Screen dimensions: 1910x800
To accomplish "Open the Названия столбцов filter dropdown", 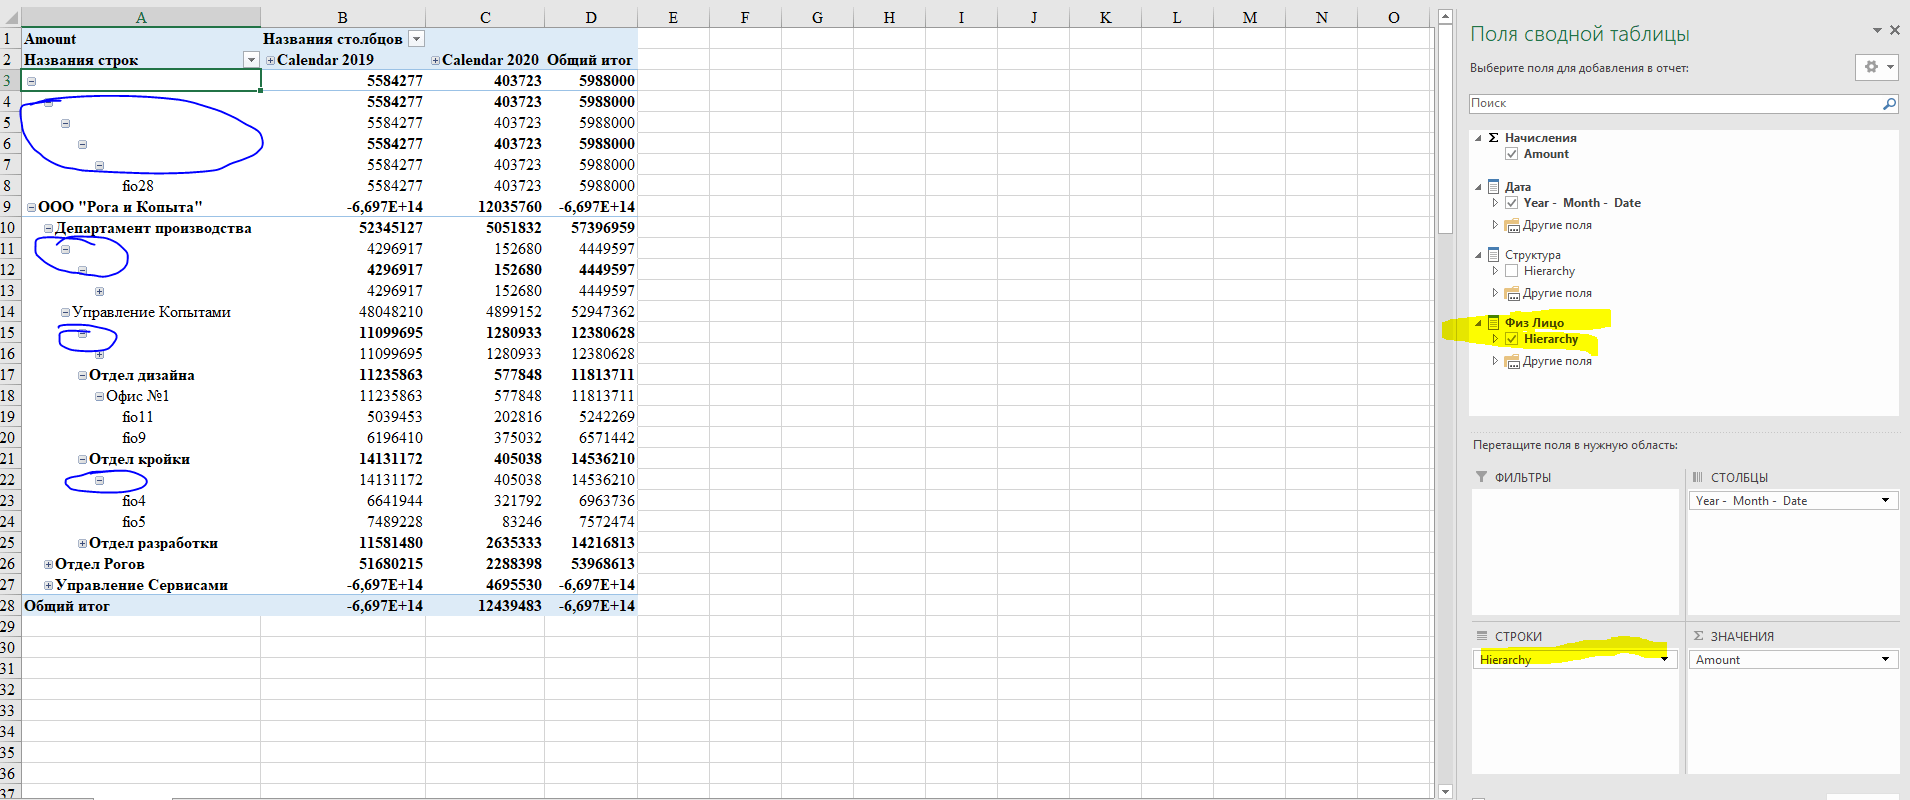I will pyautogui.click(x=417, y=39).
